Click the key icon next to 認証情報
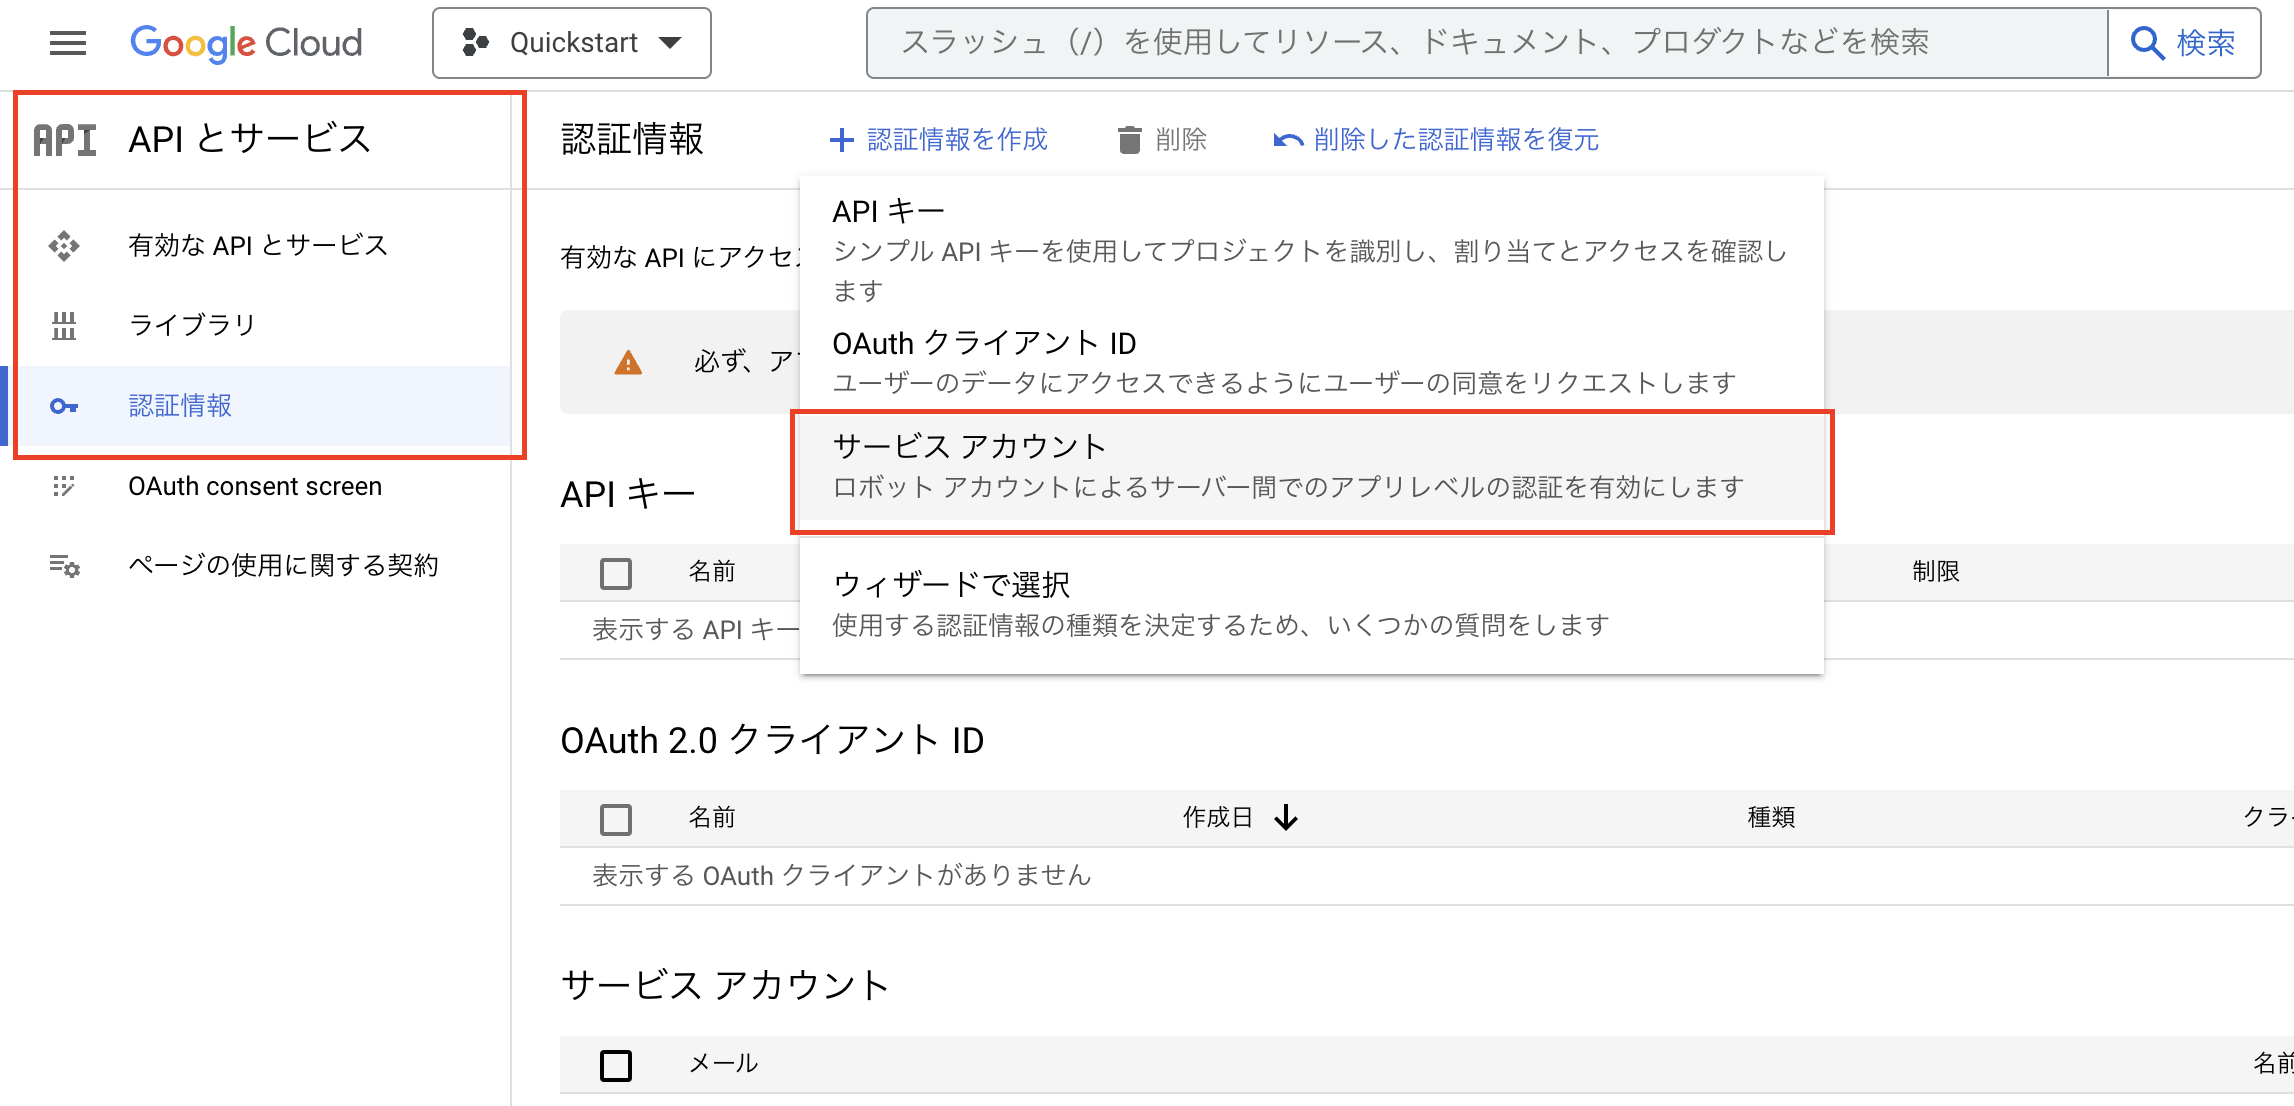This screenshot has width=2294, height=1106. [x=64, y=406]
